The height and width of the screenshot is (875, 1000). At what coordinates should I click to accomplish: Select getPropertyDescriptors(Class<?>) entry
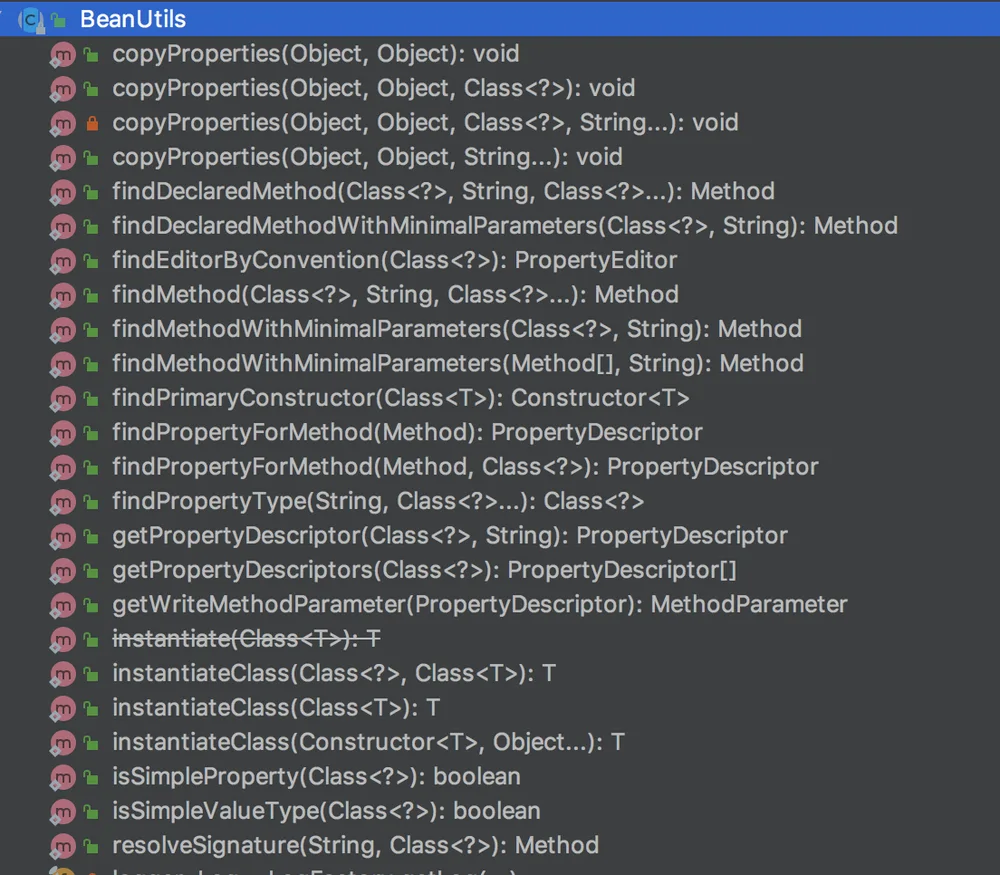point(424,570)
